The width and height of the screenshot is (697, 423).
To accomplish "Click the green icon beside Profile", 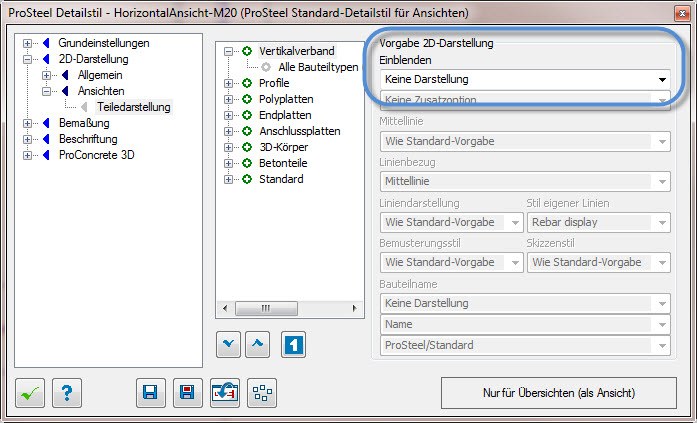I will pyautogui.click(x=247, y=83).
